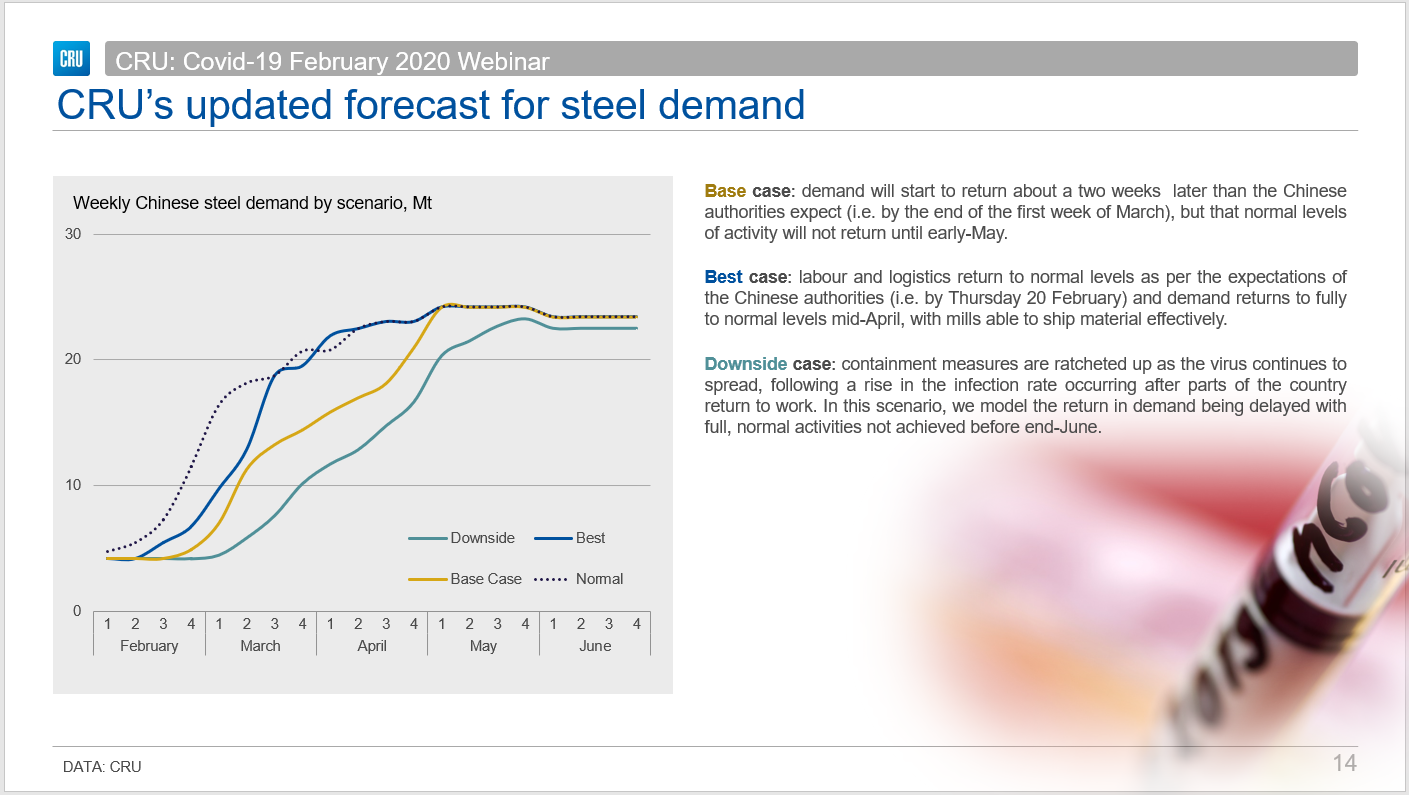Click the April label on the chart axis
This screenshot has width=1409, height=795.
pos(372,646)
